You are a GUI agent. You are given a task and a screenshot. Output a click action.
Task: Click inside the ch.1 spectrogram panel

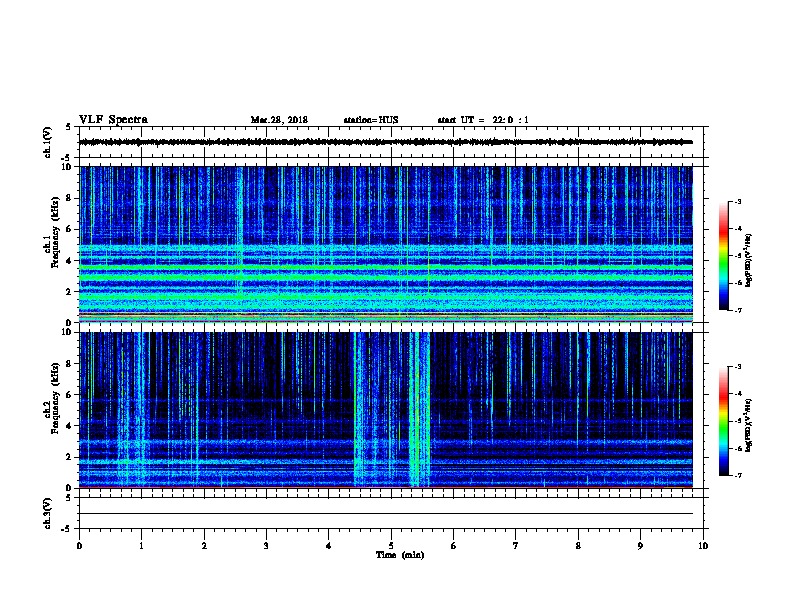pyautogui.click(x=386, y=244)
